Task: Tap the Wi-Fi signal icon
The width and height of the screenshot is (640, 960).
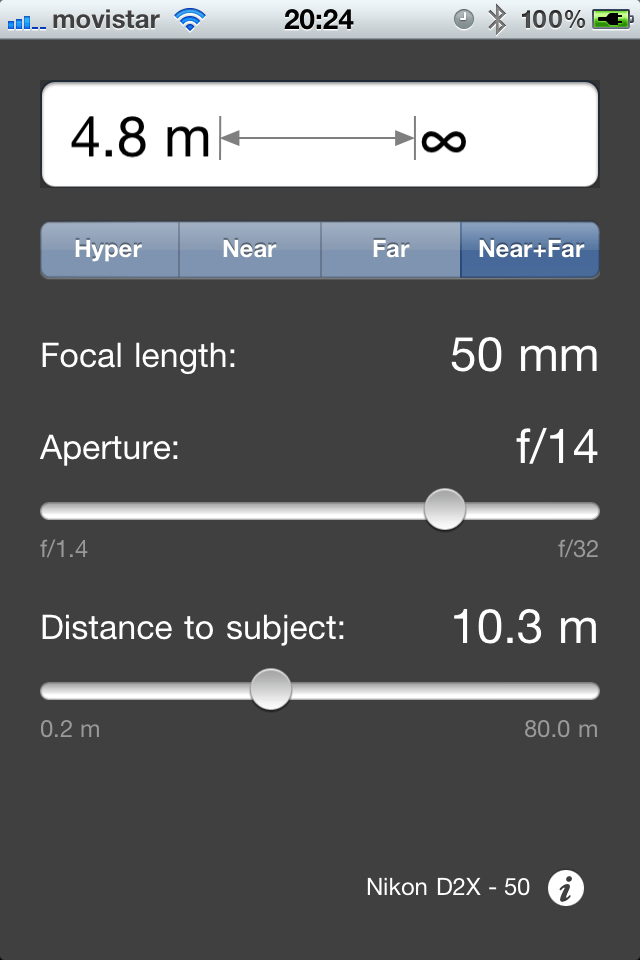Action: click(x=189, y=20)
